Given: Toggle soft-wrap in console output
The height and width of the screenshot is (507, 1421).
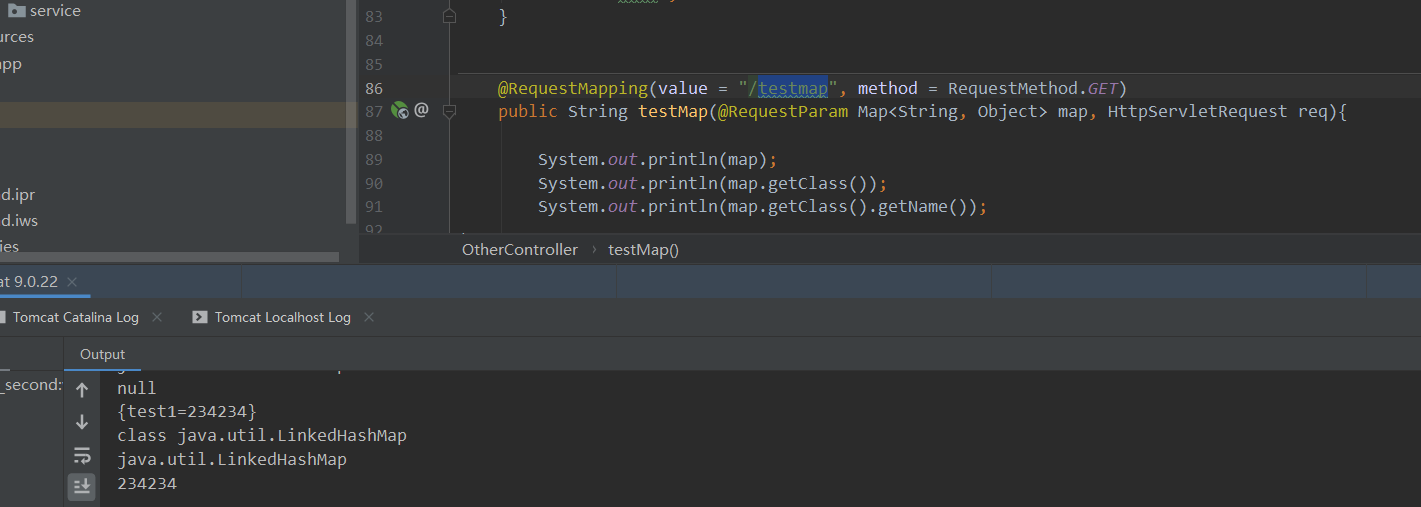Looking at the screenshot, I should (82, 455).
